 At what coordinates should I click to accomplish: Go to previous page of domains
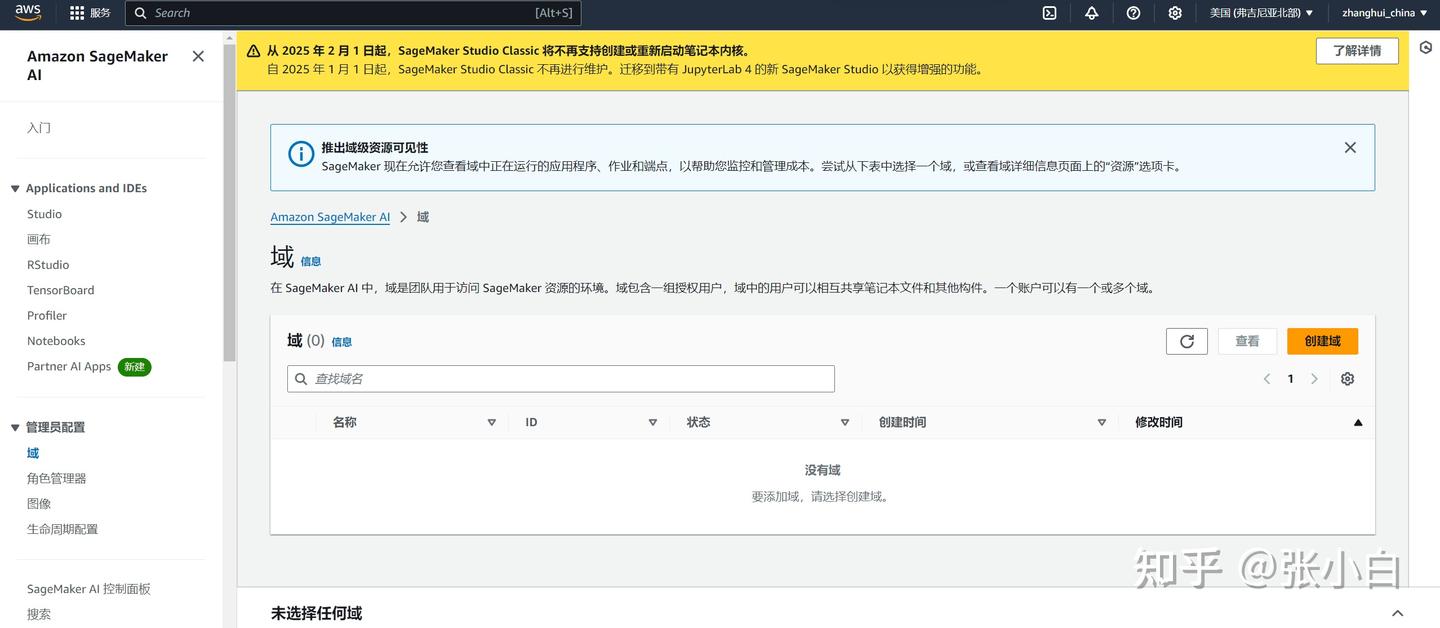pyautogui.click(x=1267, y=379)
